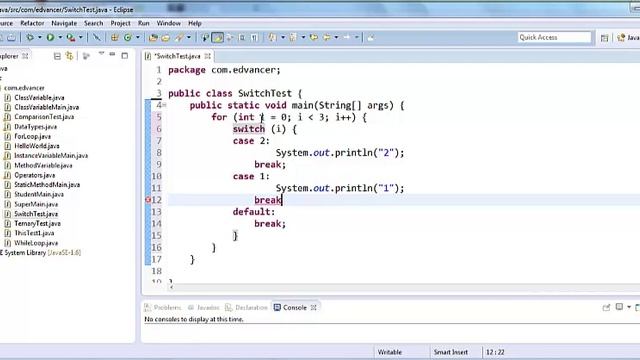Maximize the Package Explorer view
This screenshot has width=640, height=360.
tap(124, 56)
